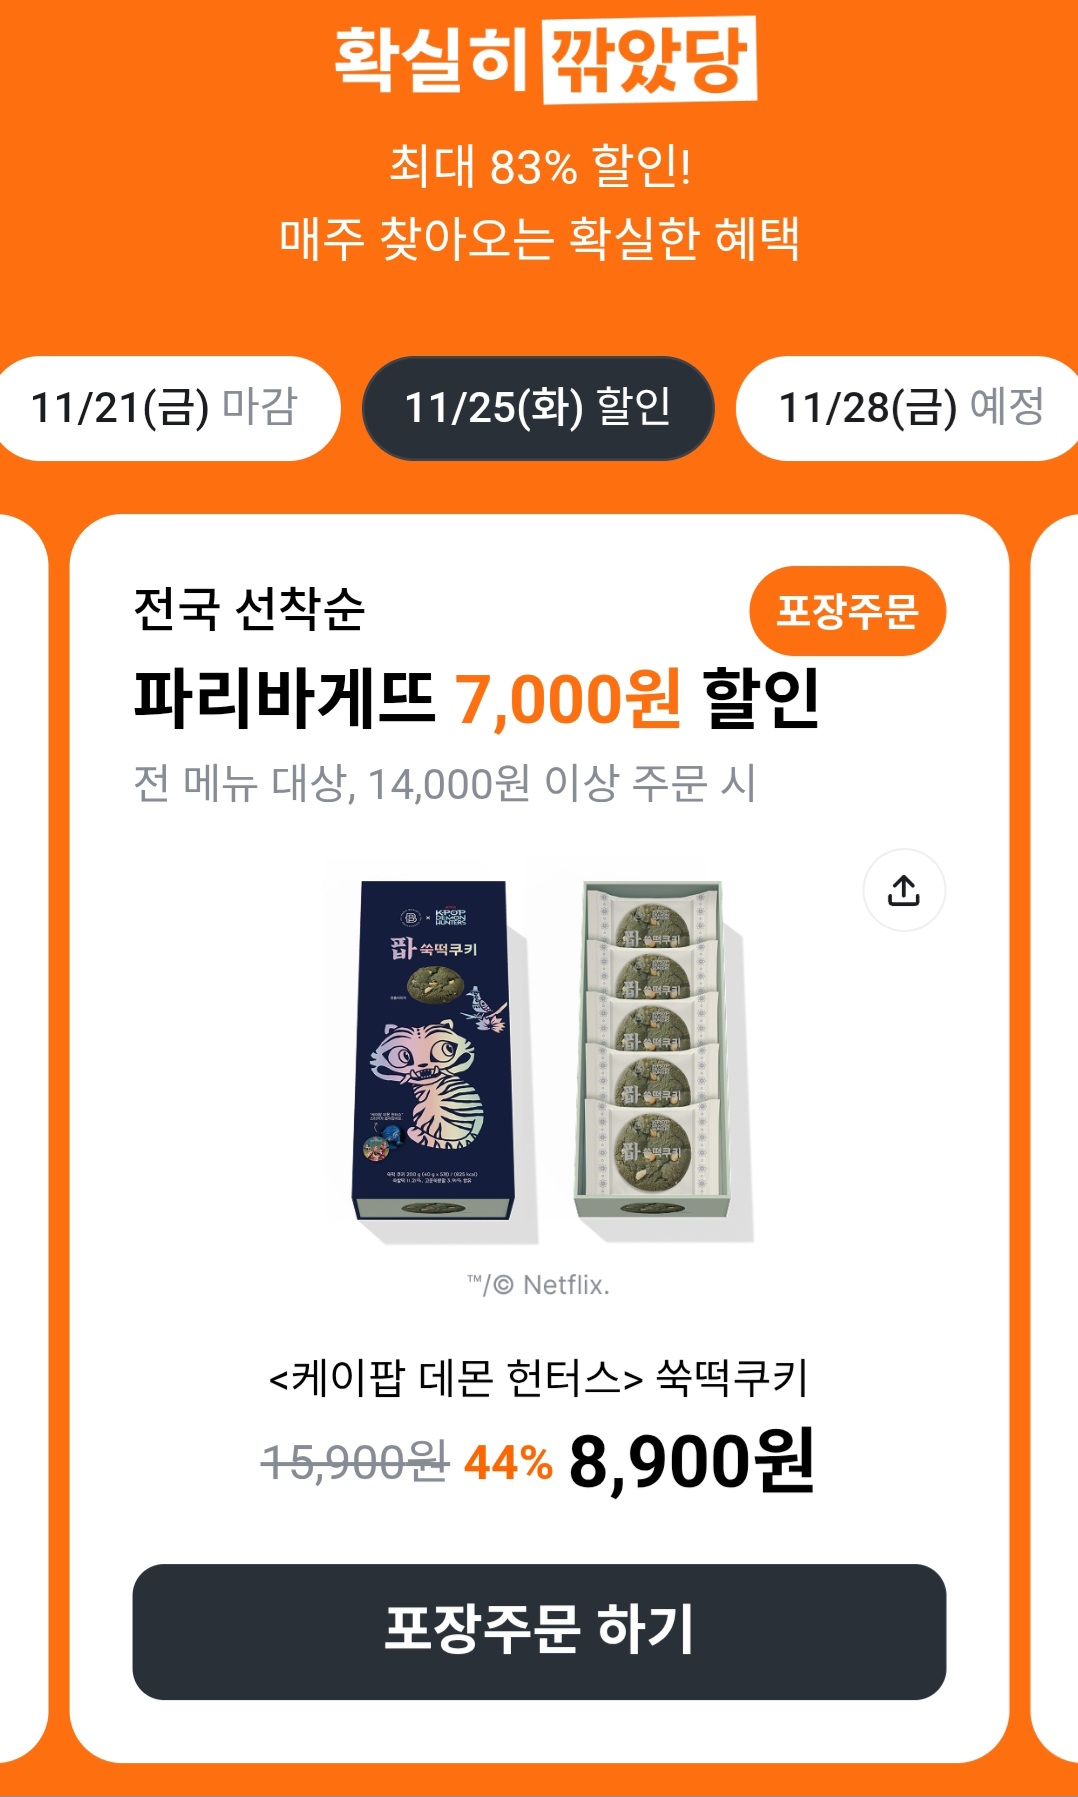Tap the 14,000원 이상 주문 시 condition text
The width and height of the screenshot is (1078, 1797).
click(561, 784)
